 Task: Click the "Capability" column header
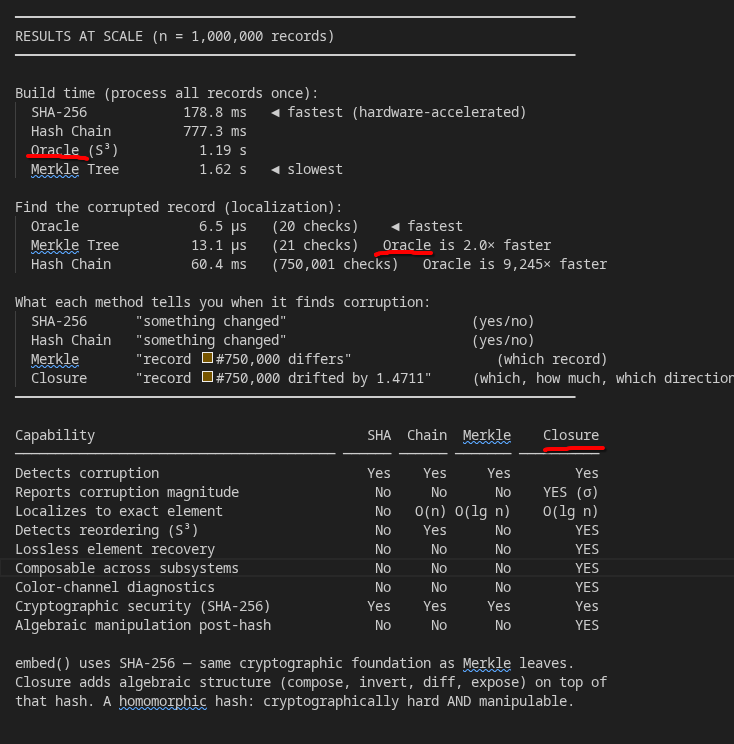point(55,435)
